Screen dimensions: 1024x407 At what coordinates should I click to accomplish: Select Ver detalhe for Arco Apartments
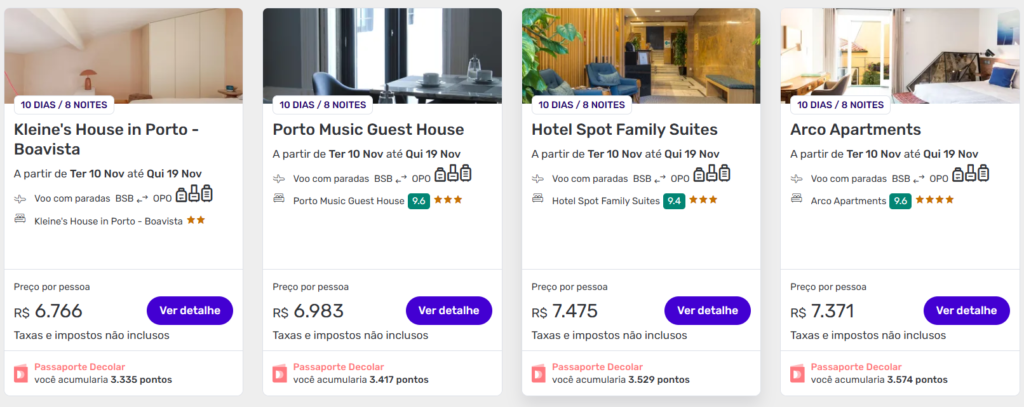tap(966, 310)
